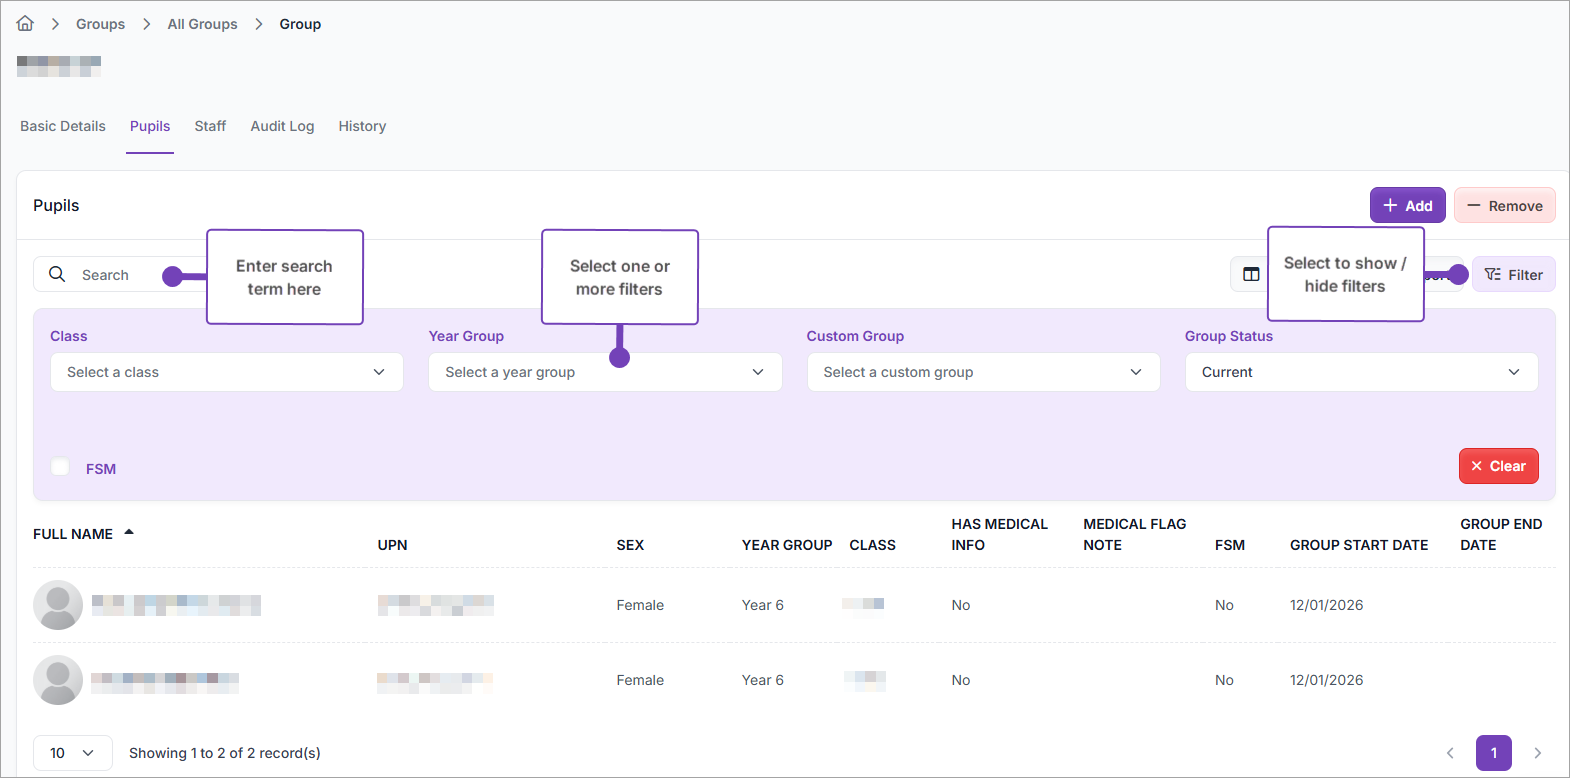Screen dimensions: 1570x778
Task: Switch to the Staff tab
Action: (x=210, y=126)
